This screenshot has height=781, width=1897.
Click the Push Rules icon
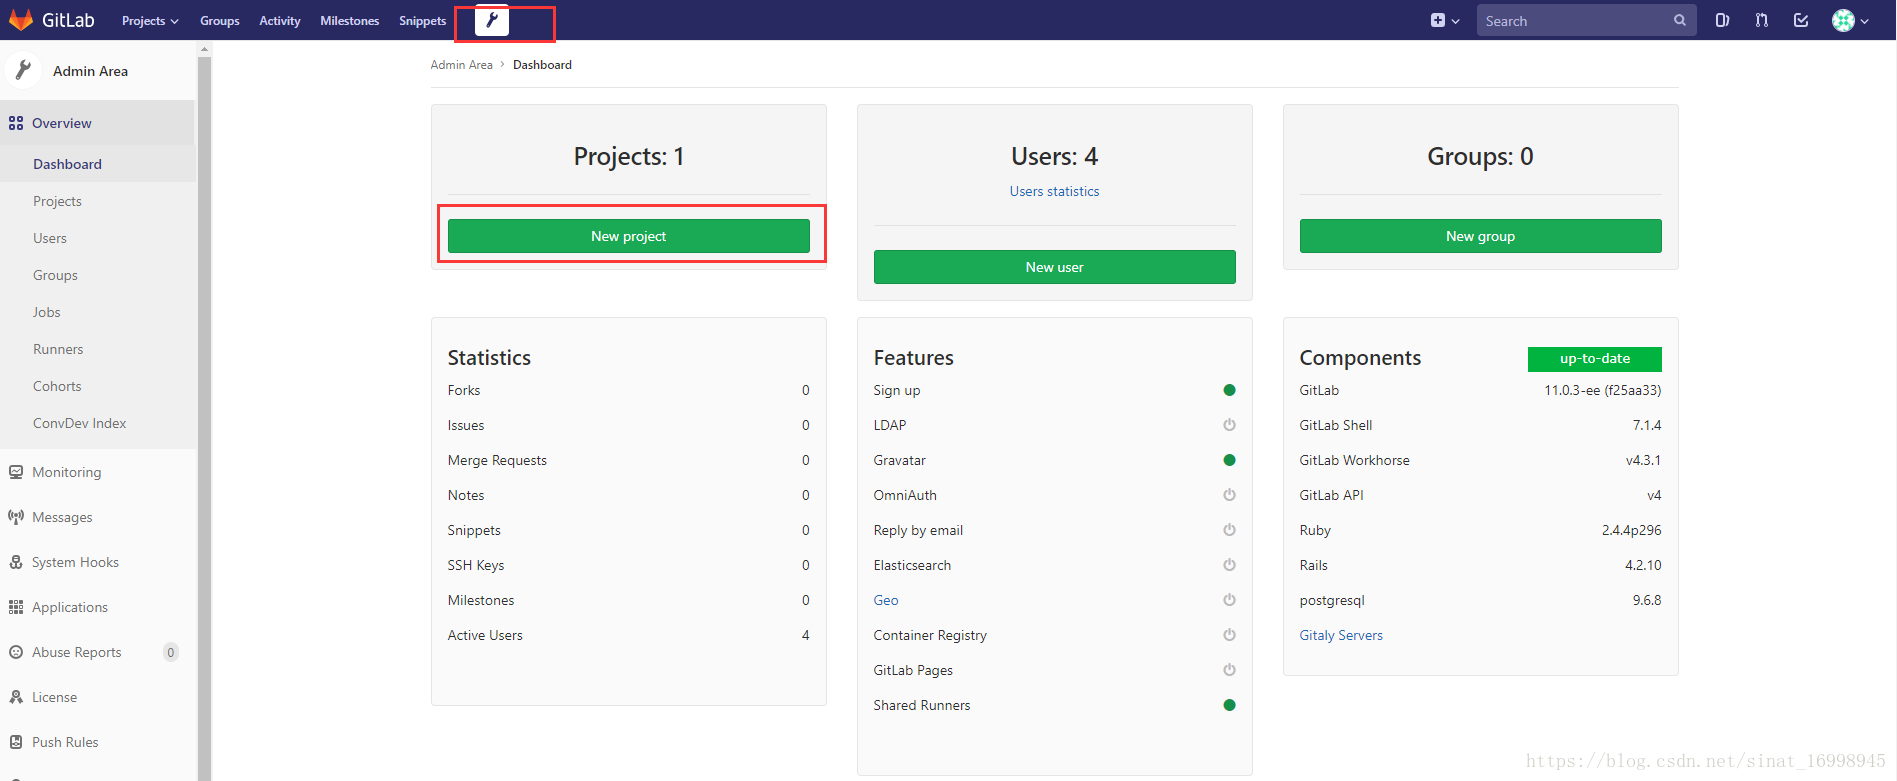coord(16,742)
